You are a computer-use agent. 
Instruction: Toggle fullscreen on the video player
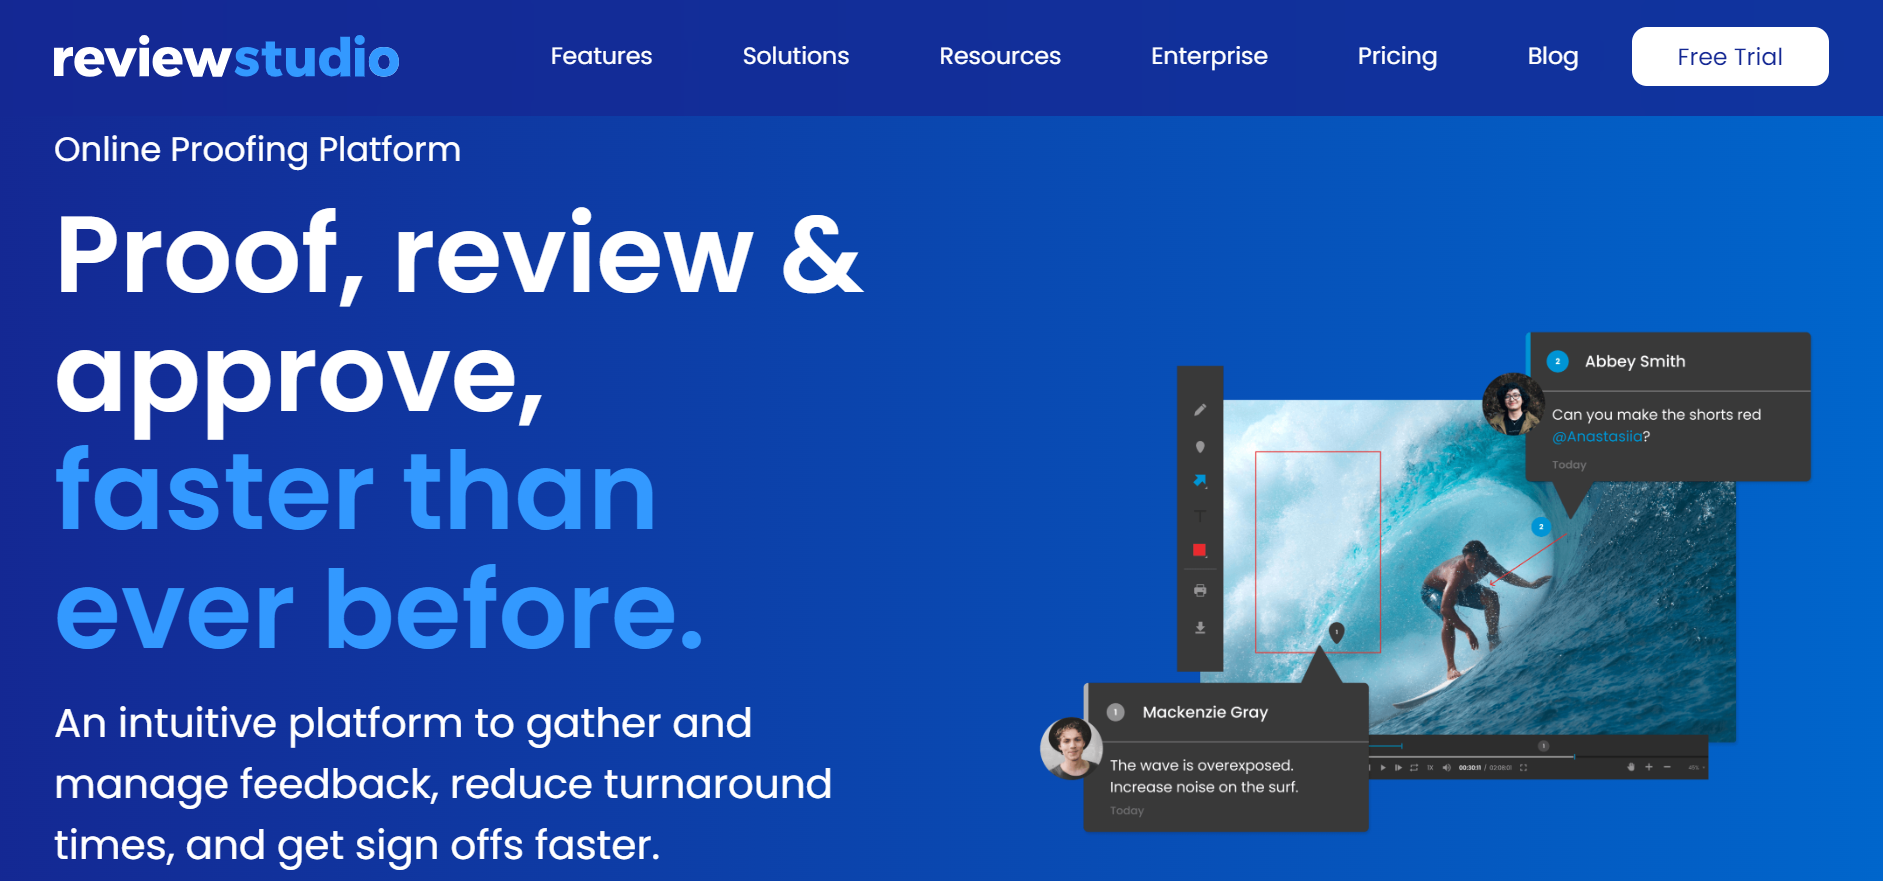(x=1523, y=768)
